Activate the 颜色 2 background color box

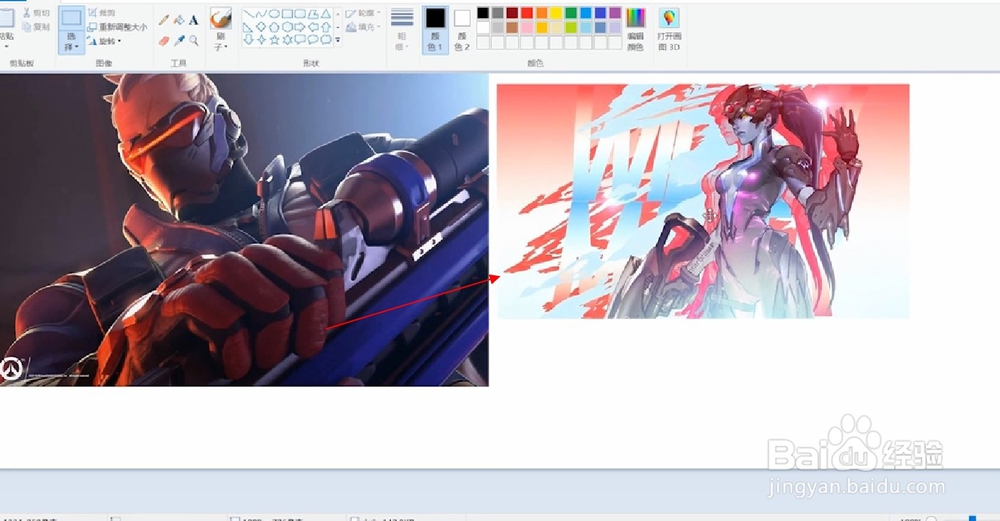(462, 30)
